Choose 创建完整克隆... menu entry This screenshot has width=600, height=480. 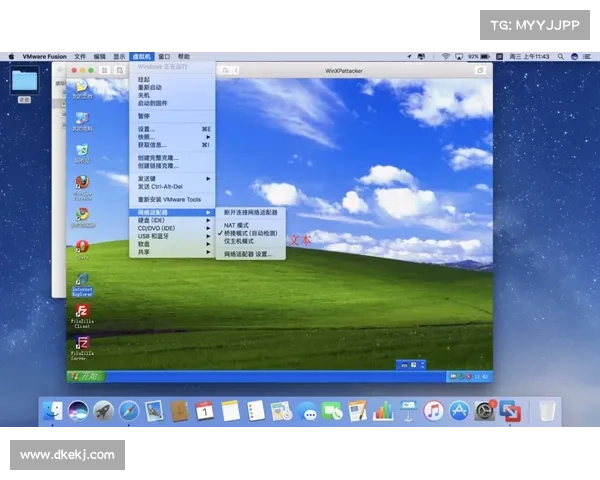172,158
